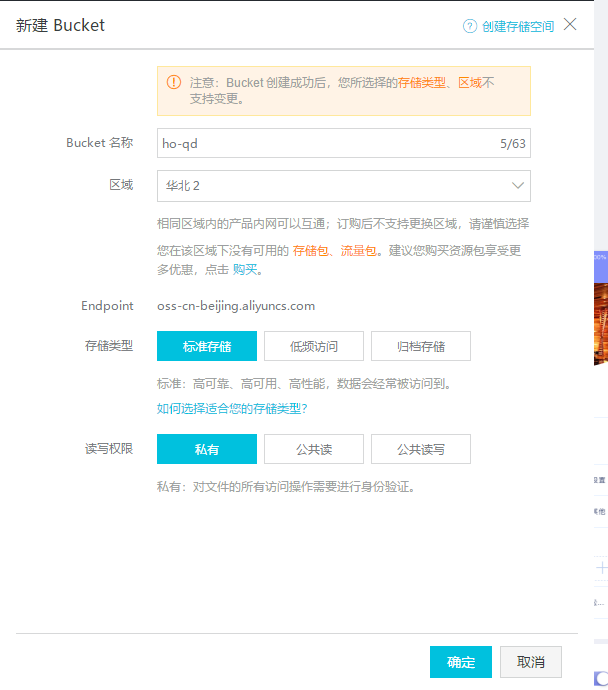The height and width of the screenshot is (690, 608).
Task: Click the 5/63 character counter
Action: click(x=513, y=143)
